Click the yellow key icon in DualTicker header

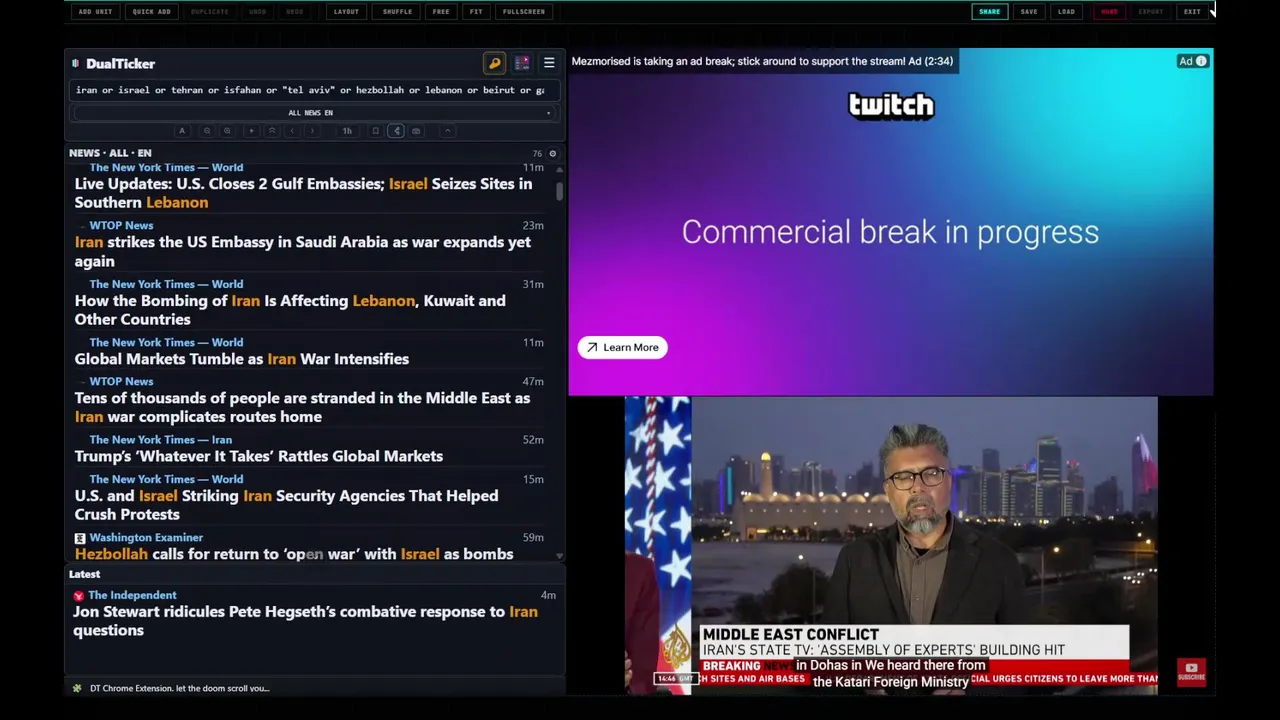494,64
